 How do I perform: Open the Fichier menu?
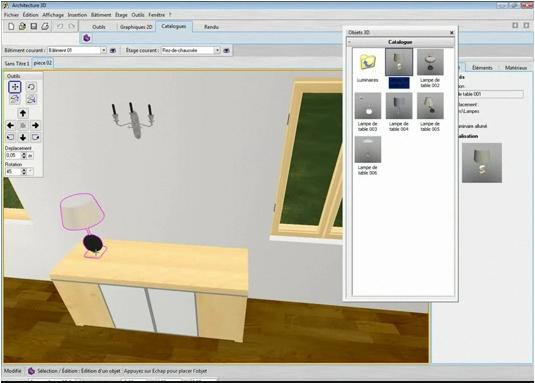pos(11,15)
